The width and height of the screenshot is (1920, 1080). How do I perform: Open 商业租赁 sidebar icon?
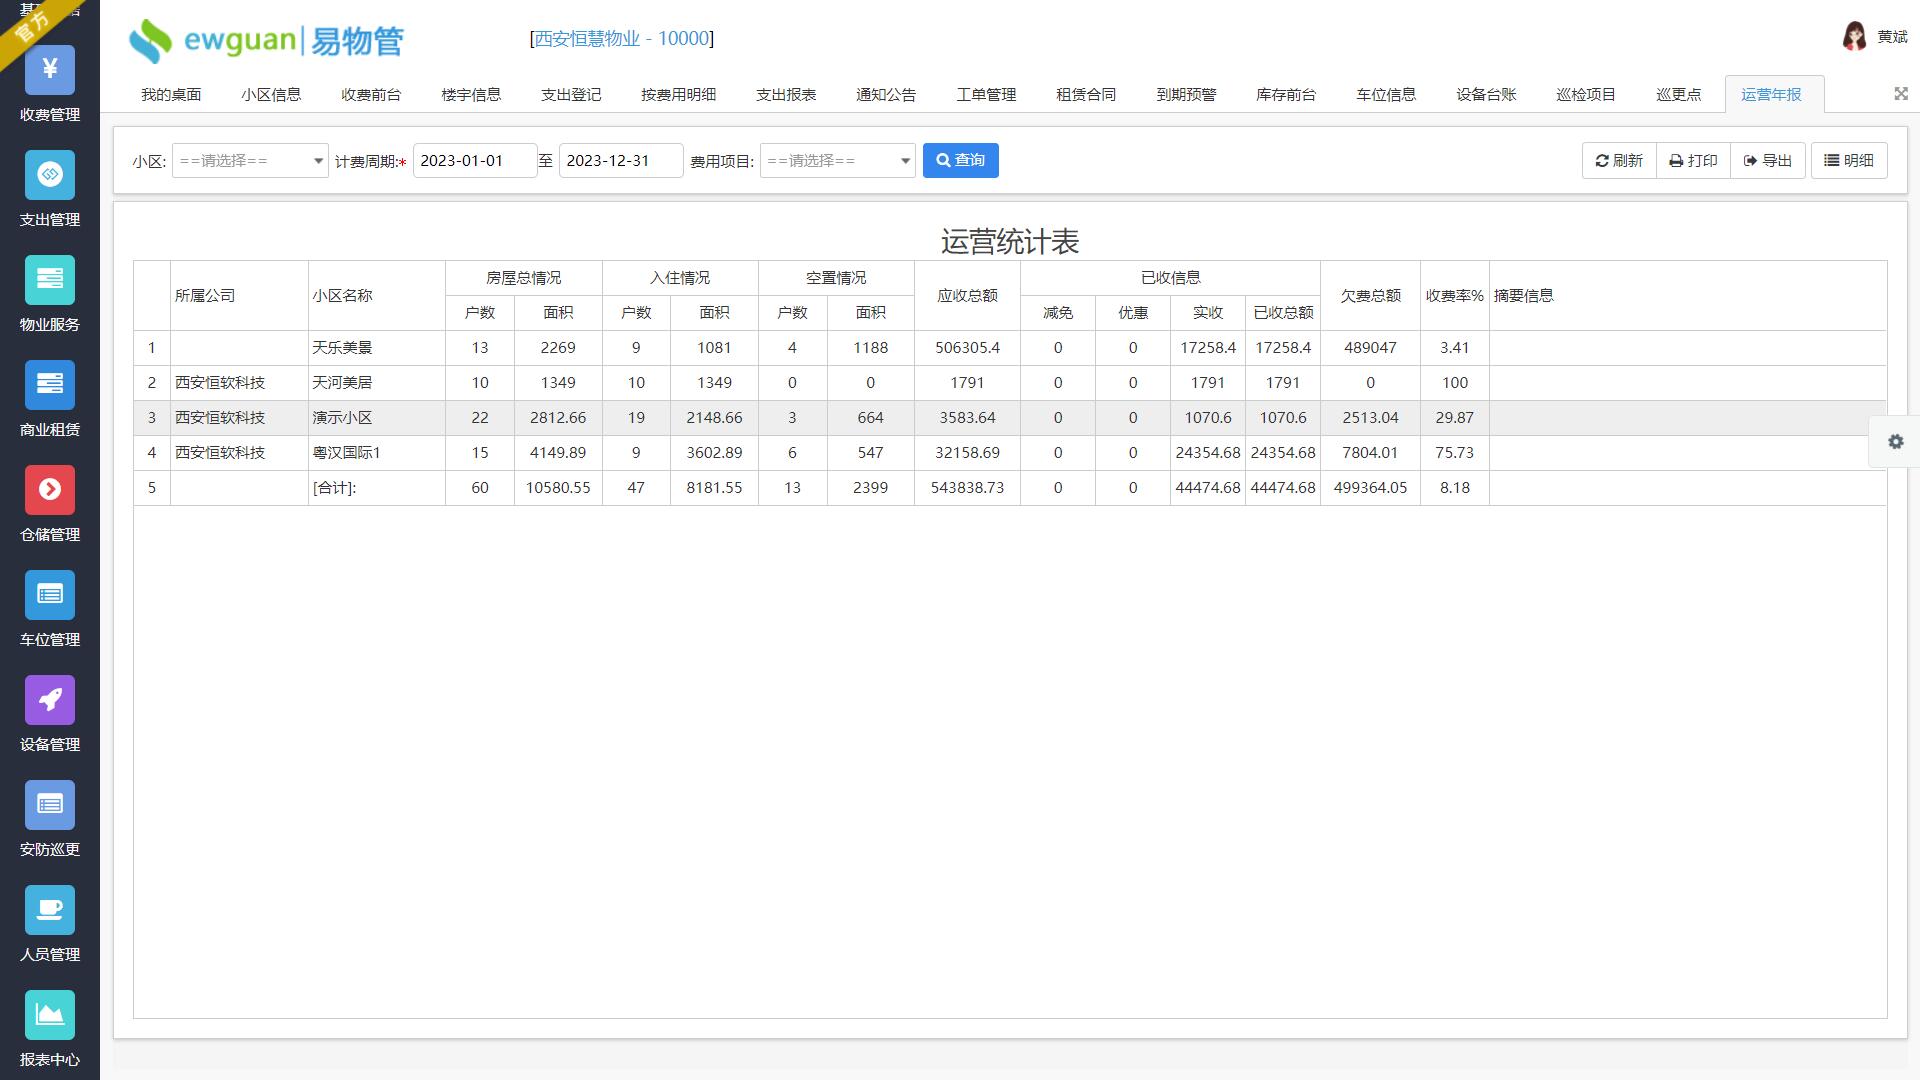(x=50, y=385)
